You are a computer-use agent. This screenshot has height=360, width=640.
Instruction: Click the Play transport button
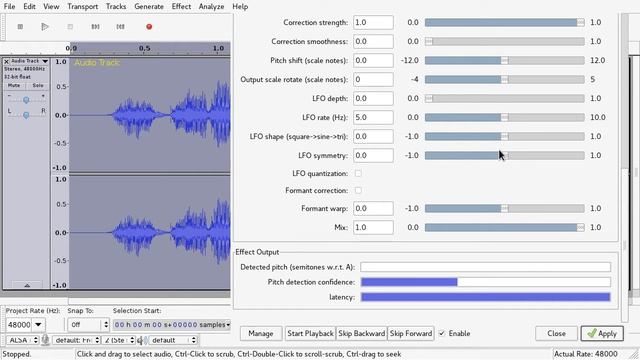click(x=45, y=27)
